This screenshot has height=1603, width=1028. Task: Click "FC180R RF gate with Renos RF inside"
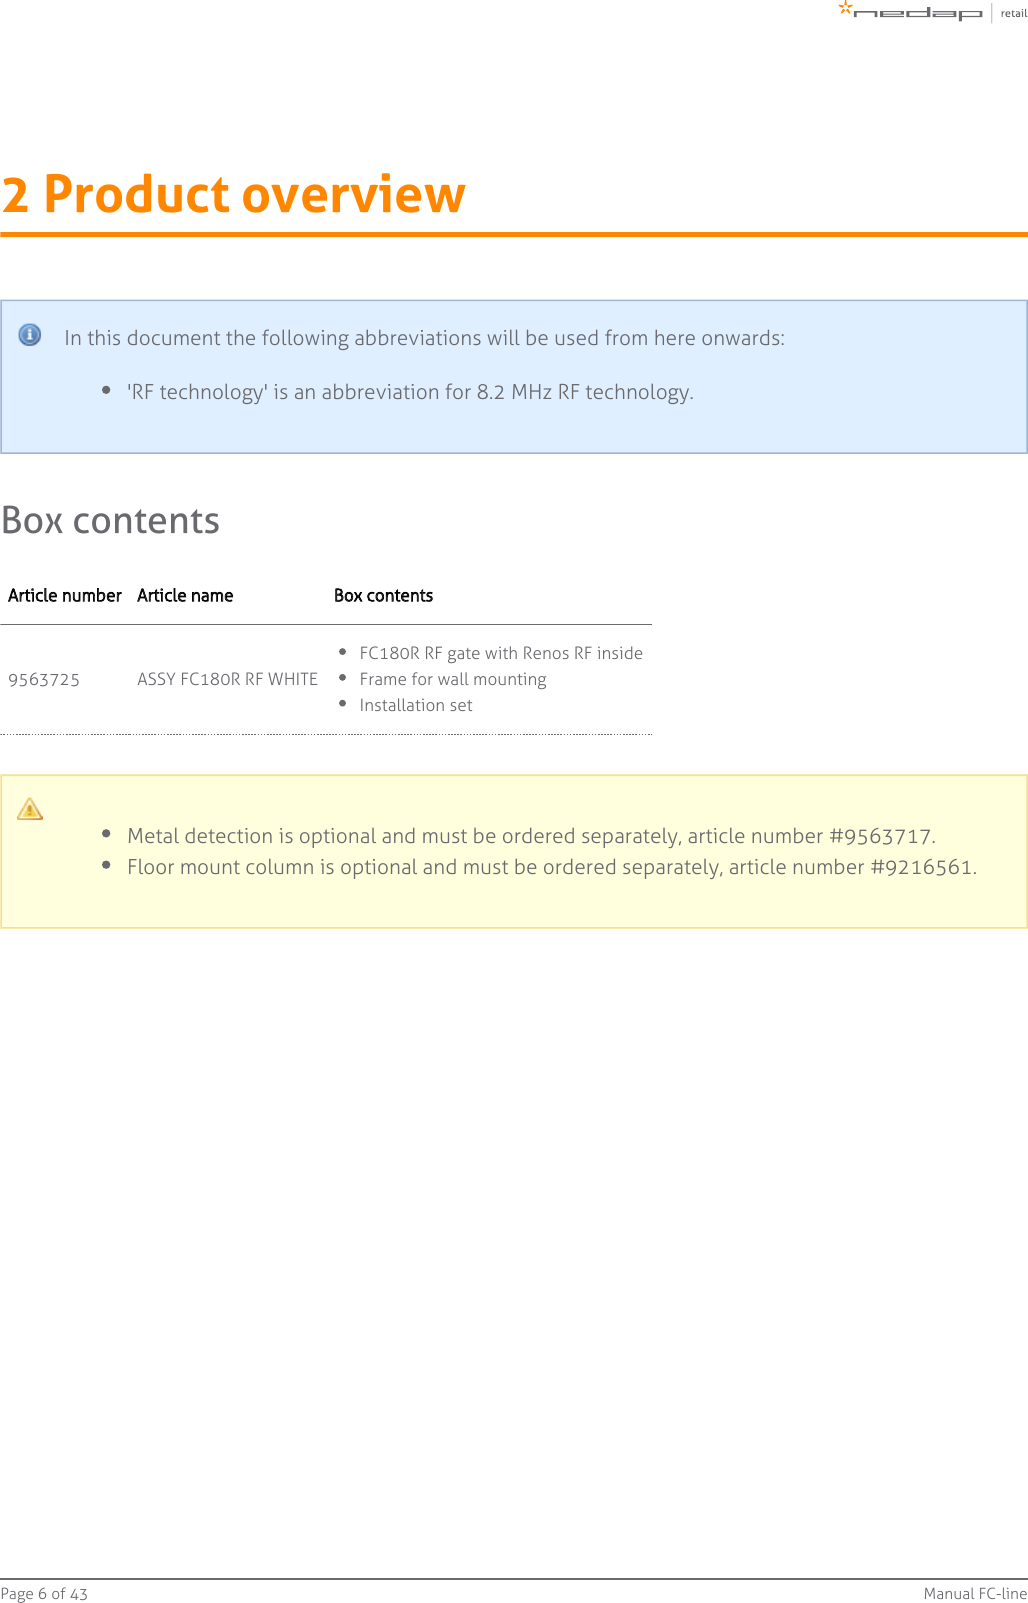[x=501, y=653]
